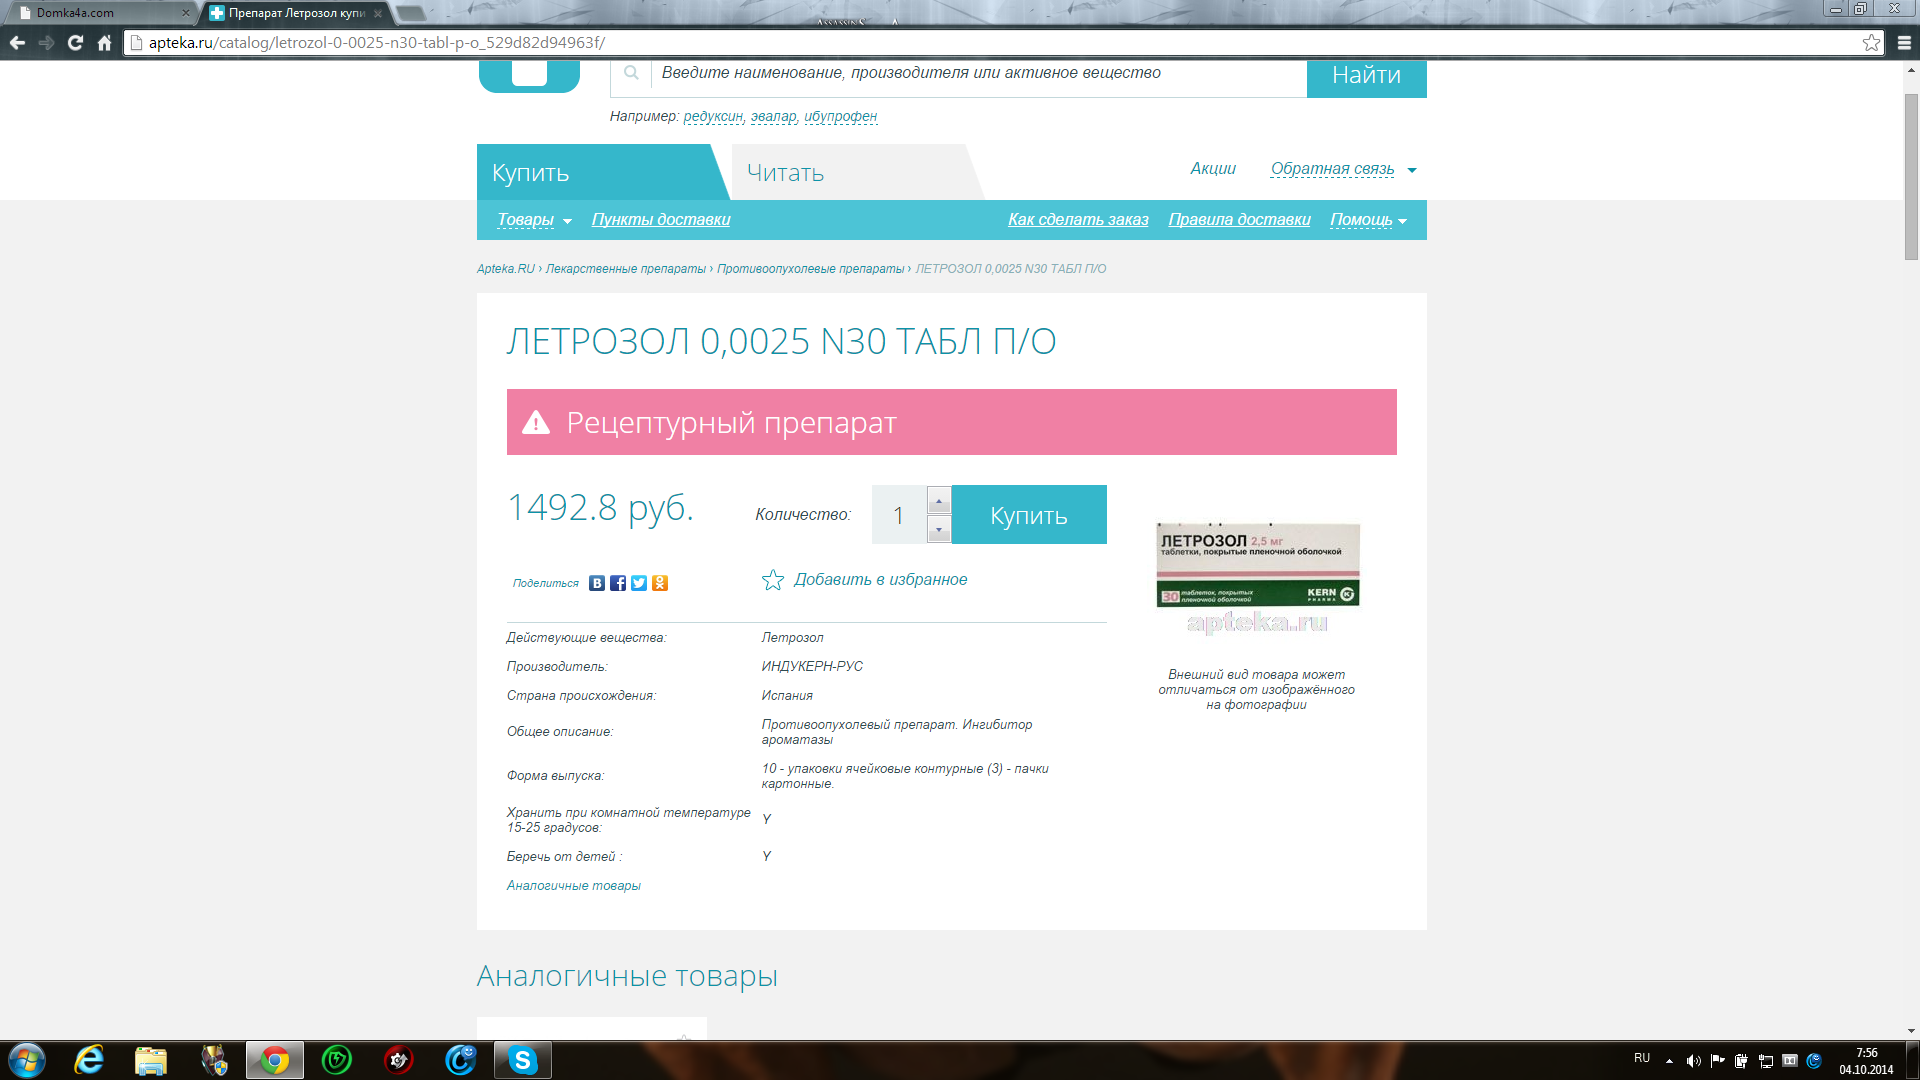Open the green shield app on the taskbar
Screen dimensions: 1920x1080
tap(337, 1060)
